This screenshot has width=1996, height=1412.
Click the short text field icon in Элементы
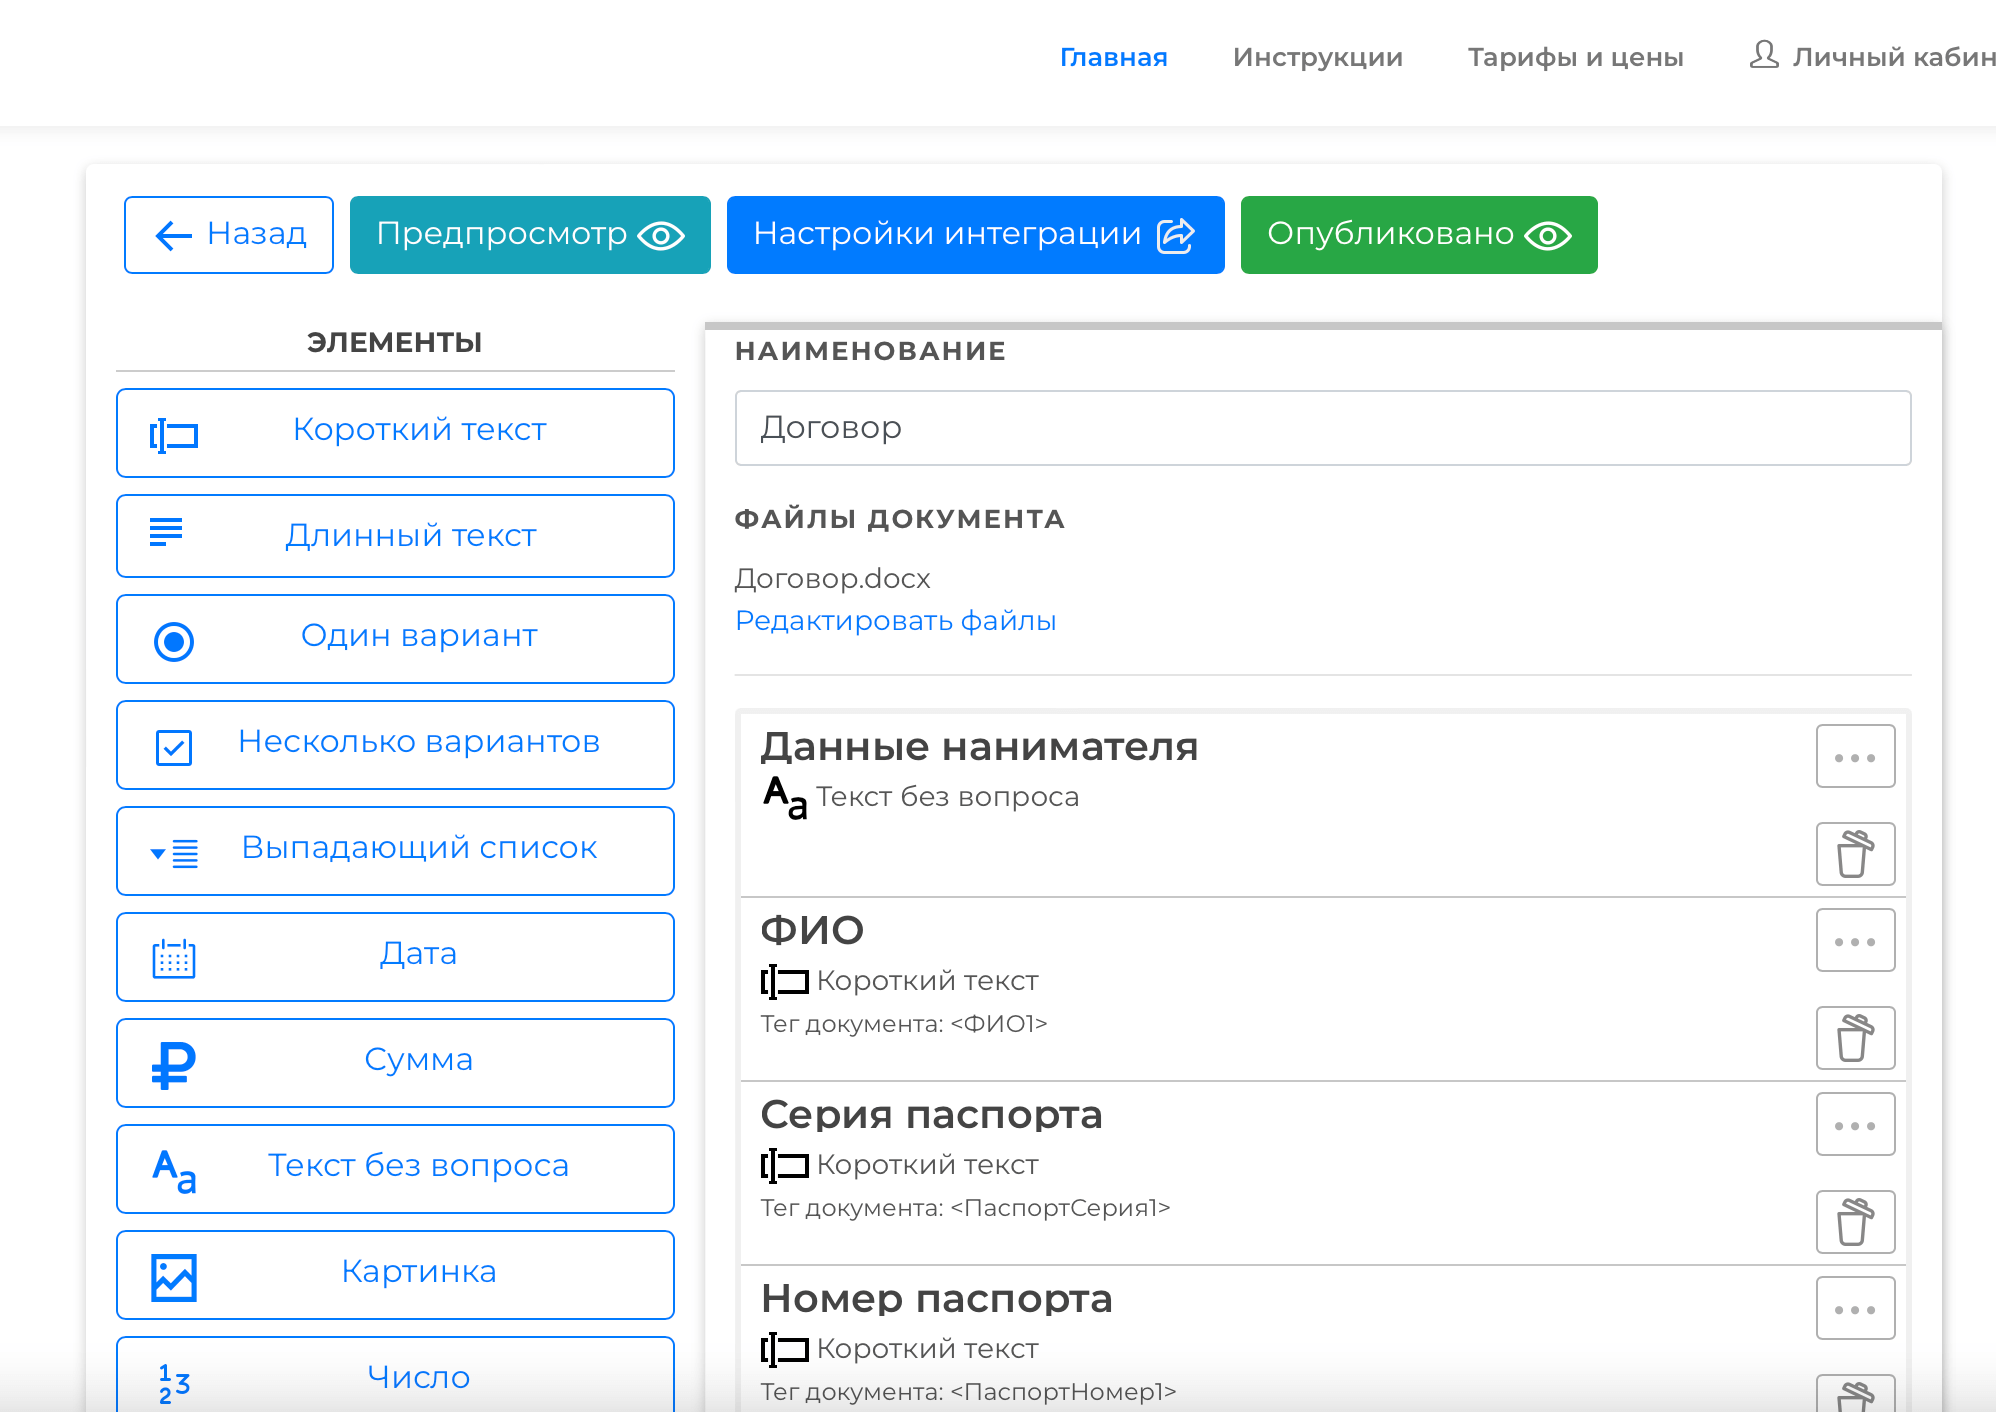(x=174, y=436)
